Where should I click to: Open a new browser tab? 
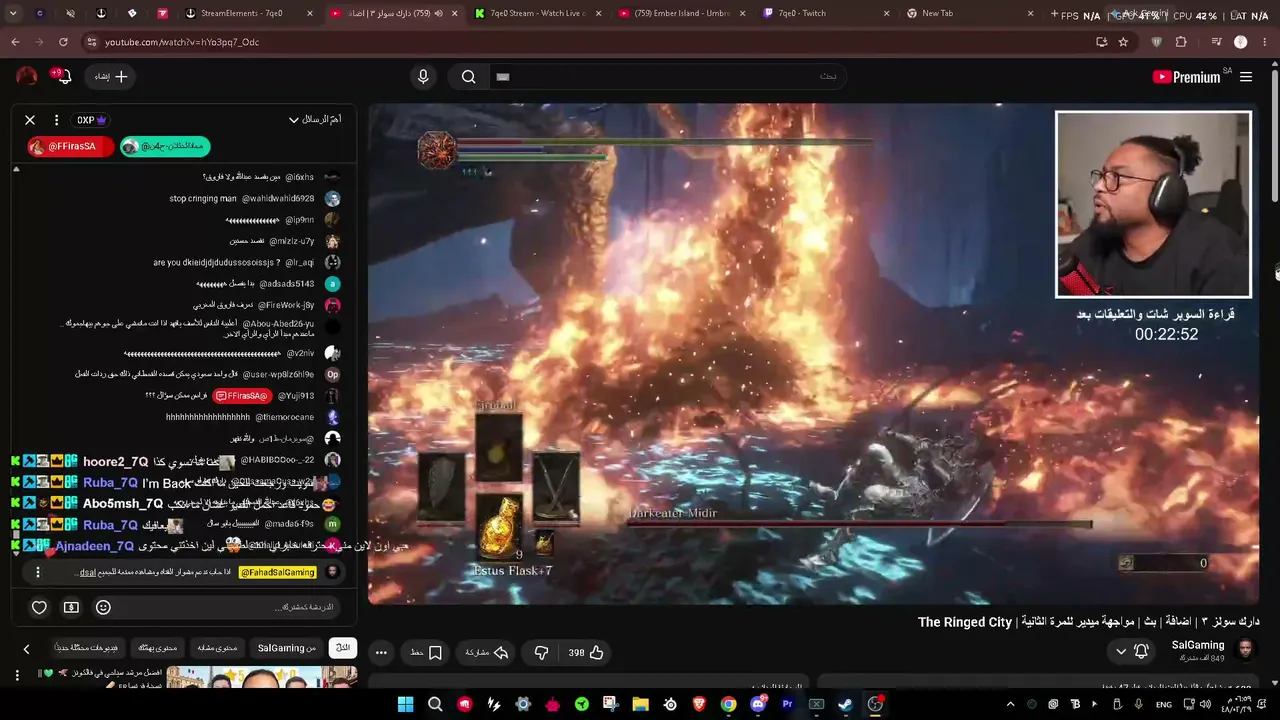(x=1054, y=14)
